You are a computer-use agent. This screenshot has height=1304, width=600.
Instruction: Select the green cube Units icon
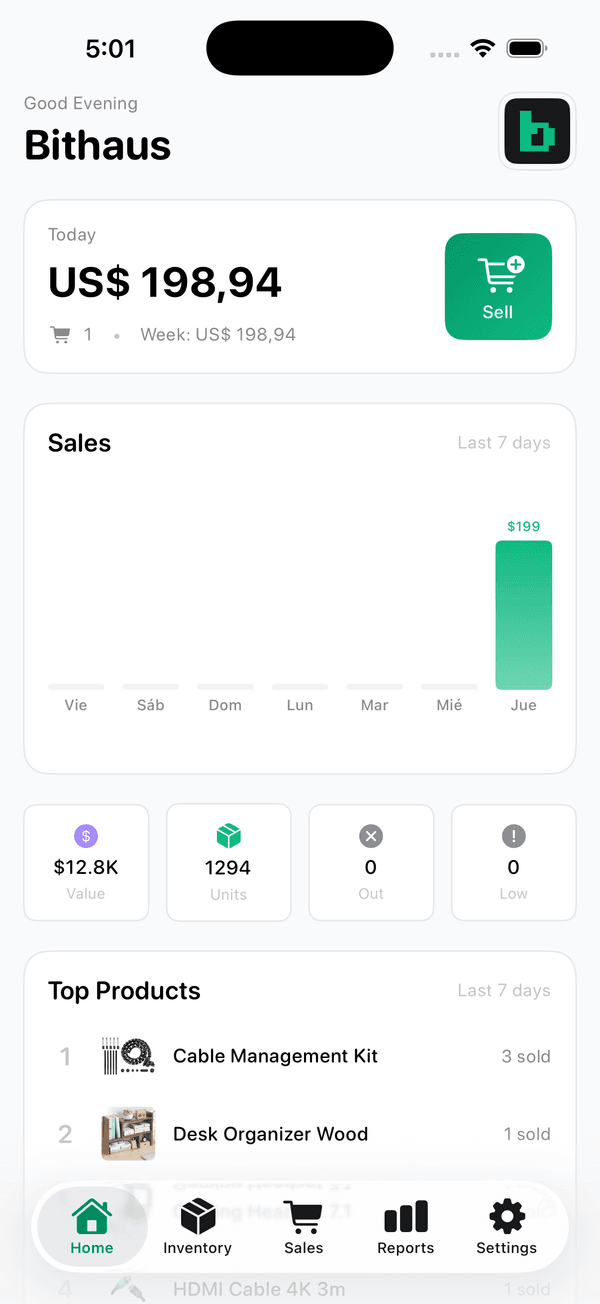coord(228,836)
